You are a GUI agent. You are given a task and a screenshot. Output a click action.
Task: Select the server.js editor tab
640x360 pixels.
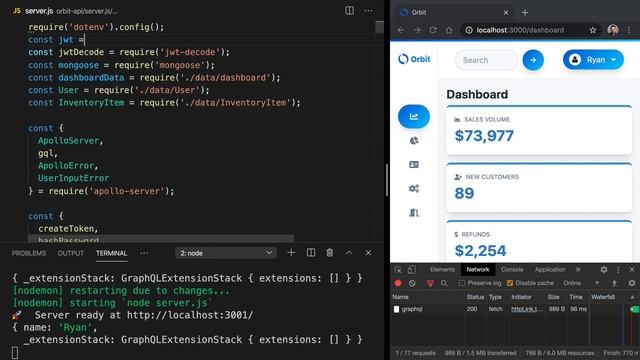65,11
